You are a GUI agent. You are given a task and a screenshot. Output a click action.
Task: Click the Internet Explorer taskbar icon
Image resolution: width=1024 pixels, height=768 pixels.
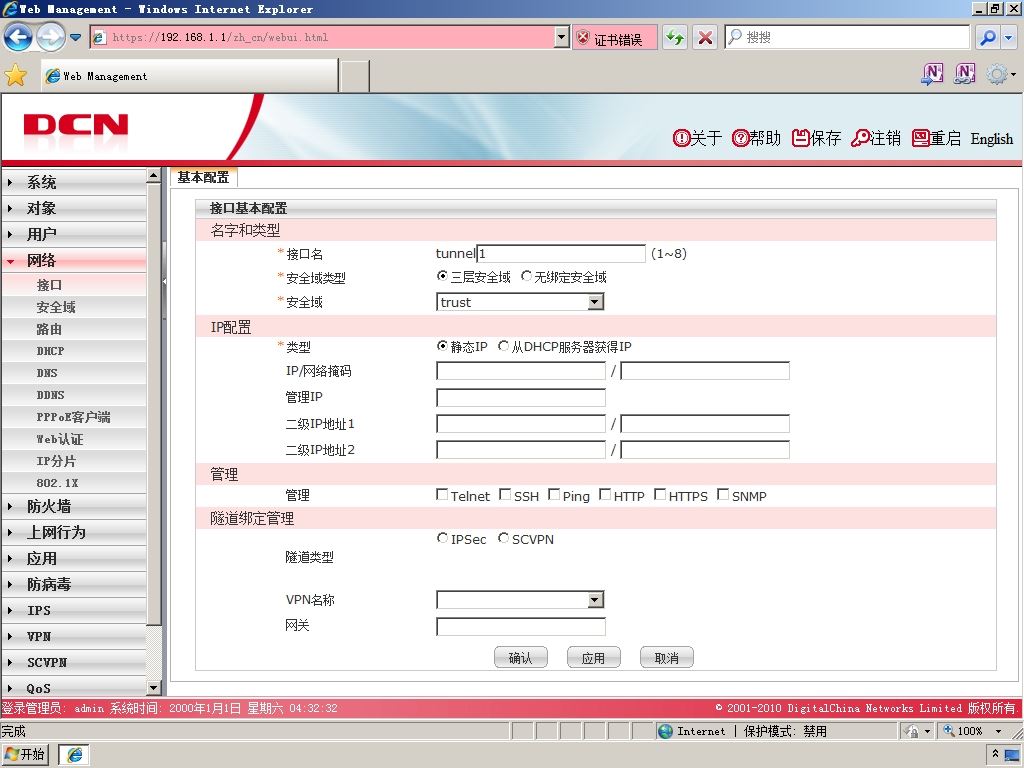click(x=74, y=755)
